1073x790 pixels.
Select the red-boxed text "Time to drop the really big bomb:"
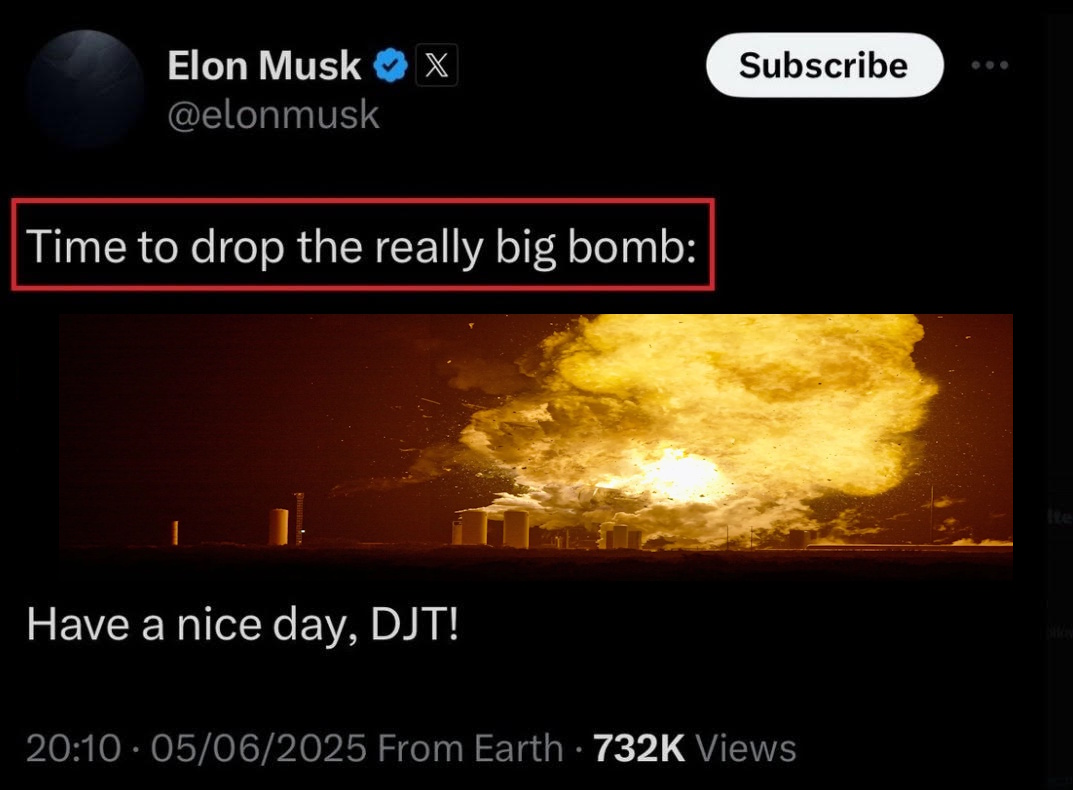pyautogui.click(x=361, y=246)
